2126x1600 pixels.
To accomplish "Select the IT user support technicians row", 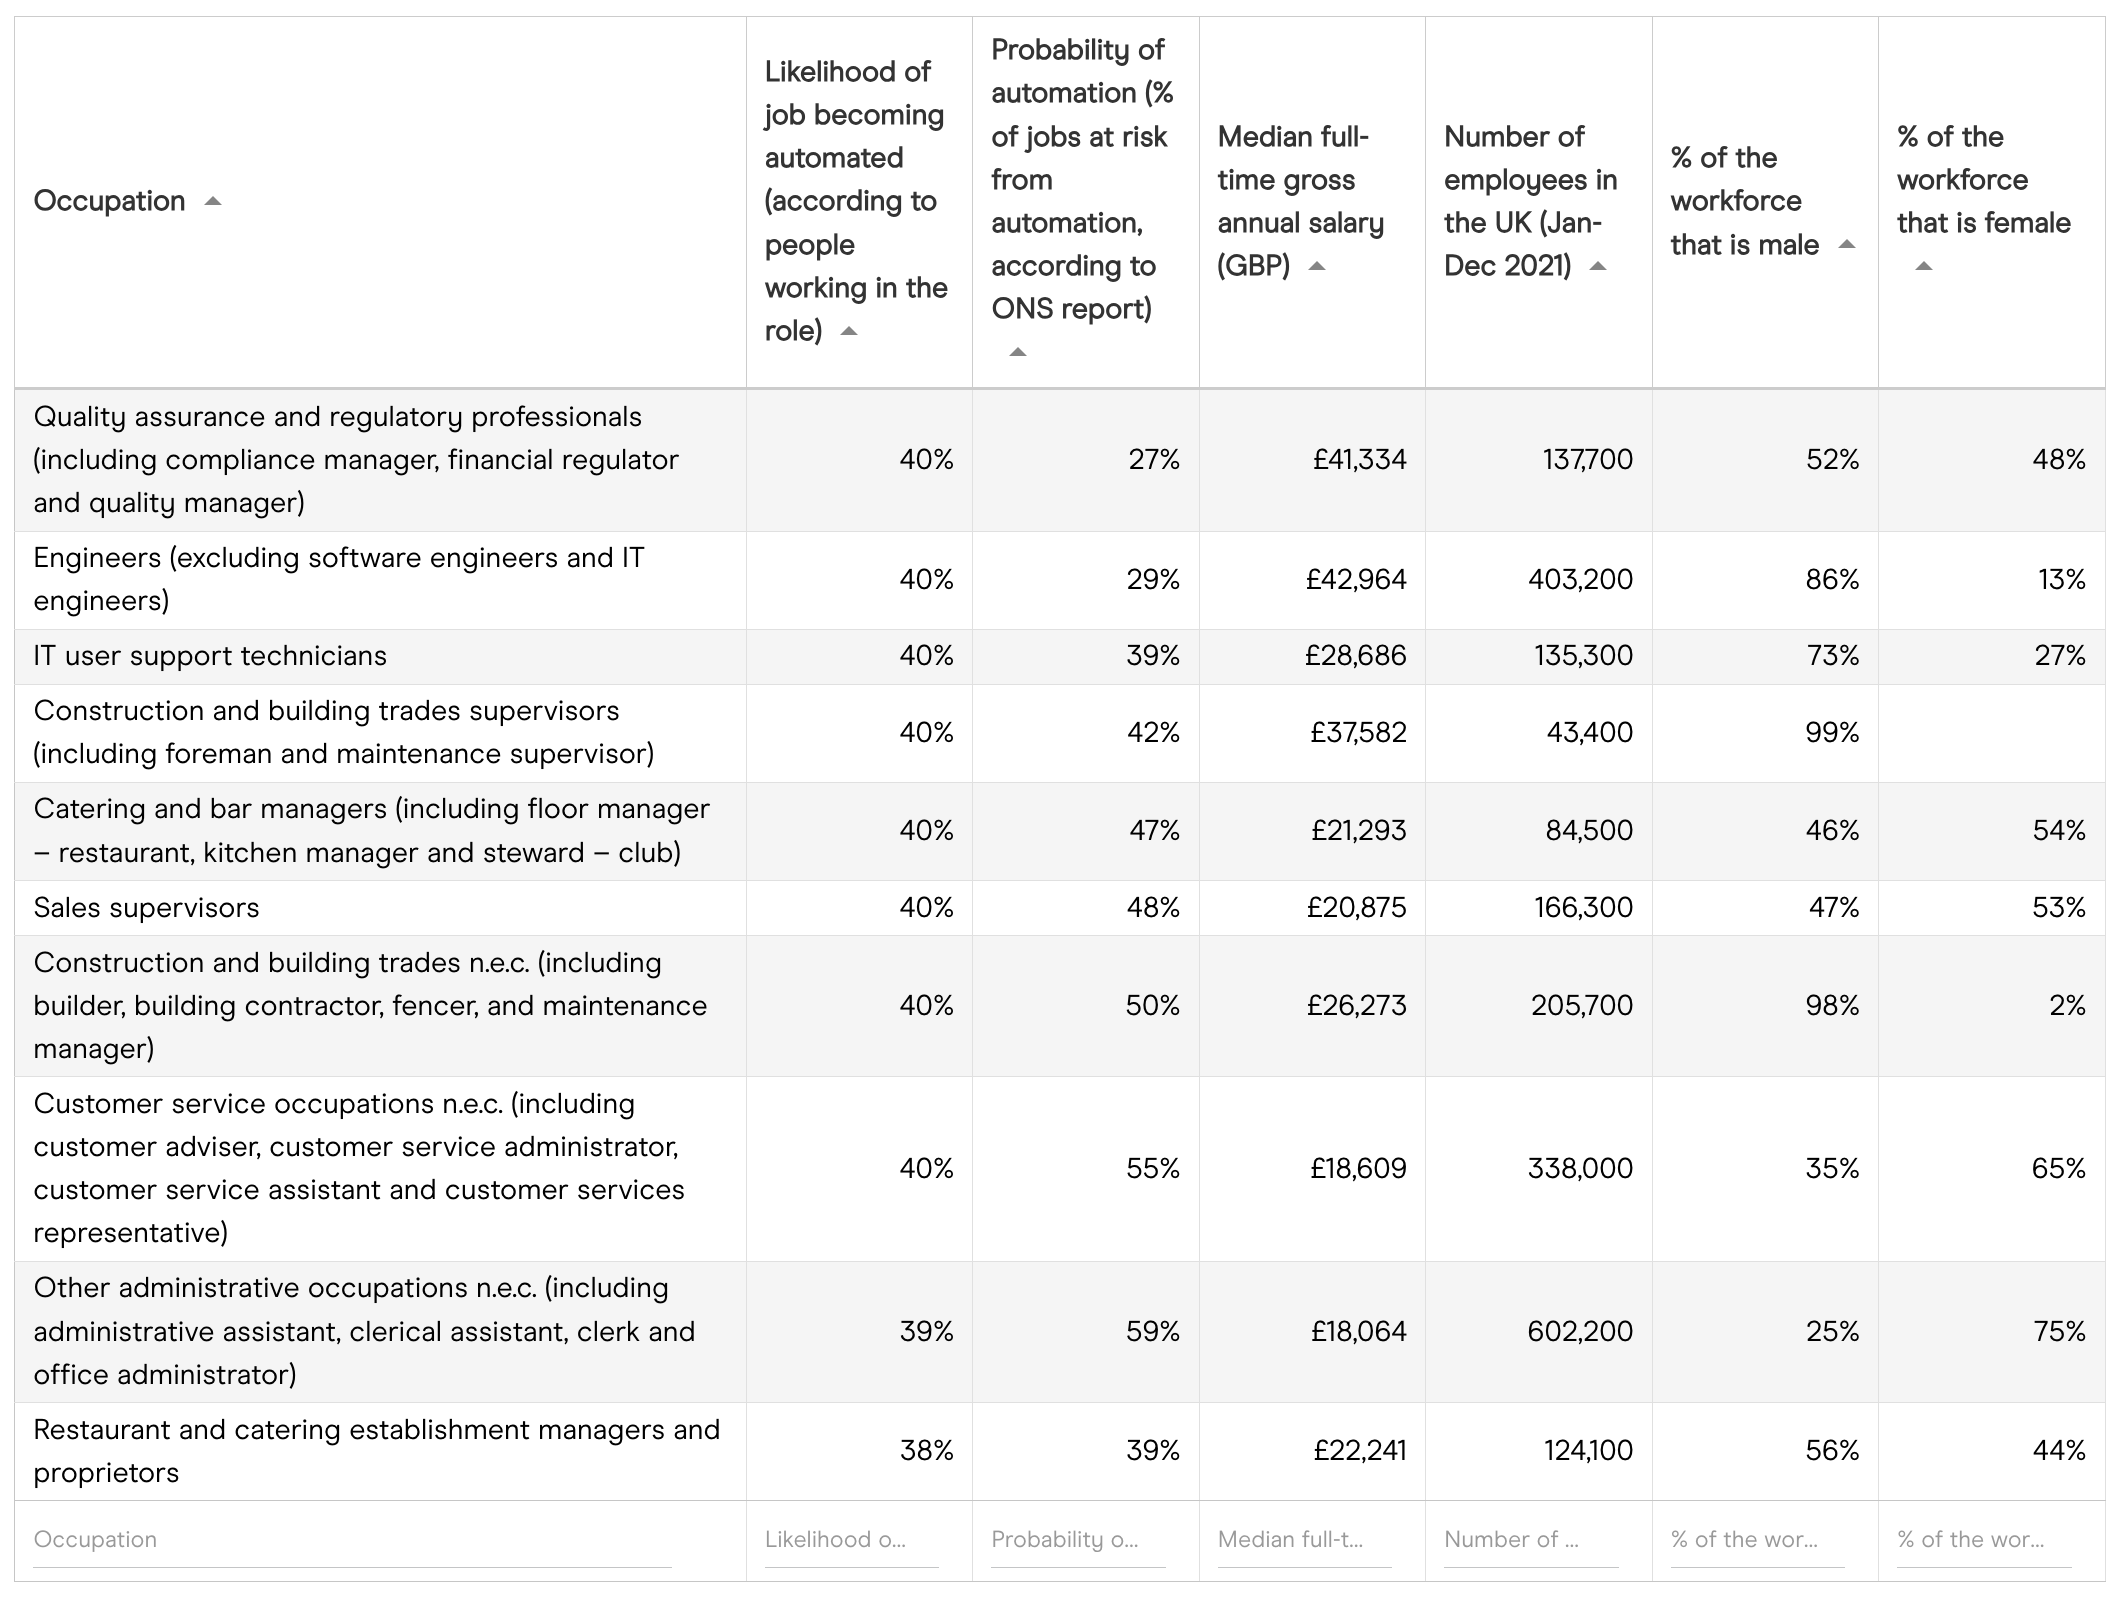I will (x=1060, y=657).
